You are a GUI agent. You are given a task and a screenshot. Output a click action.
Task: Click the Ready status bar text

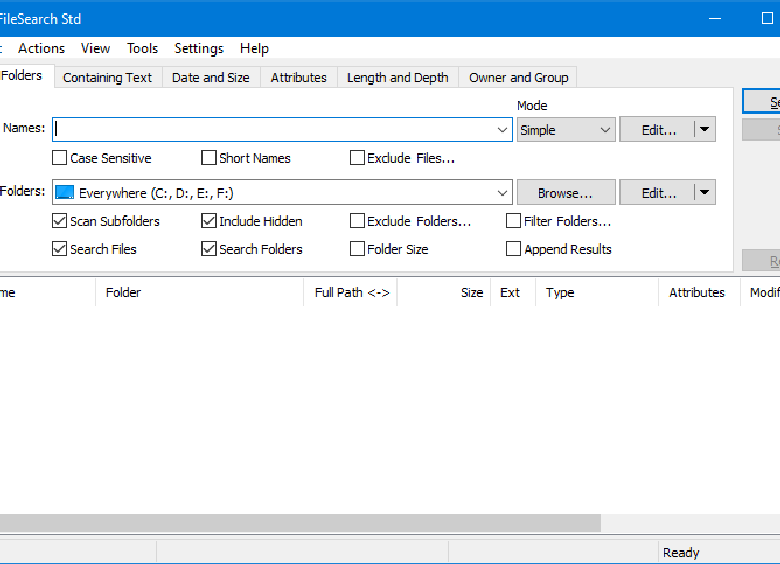(x=681, y=552)
